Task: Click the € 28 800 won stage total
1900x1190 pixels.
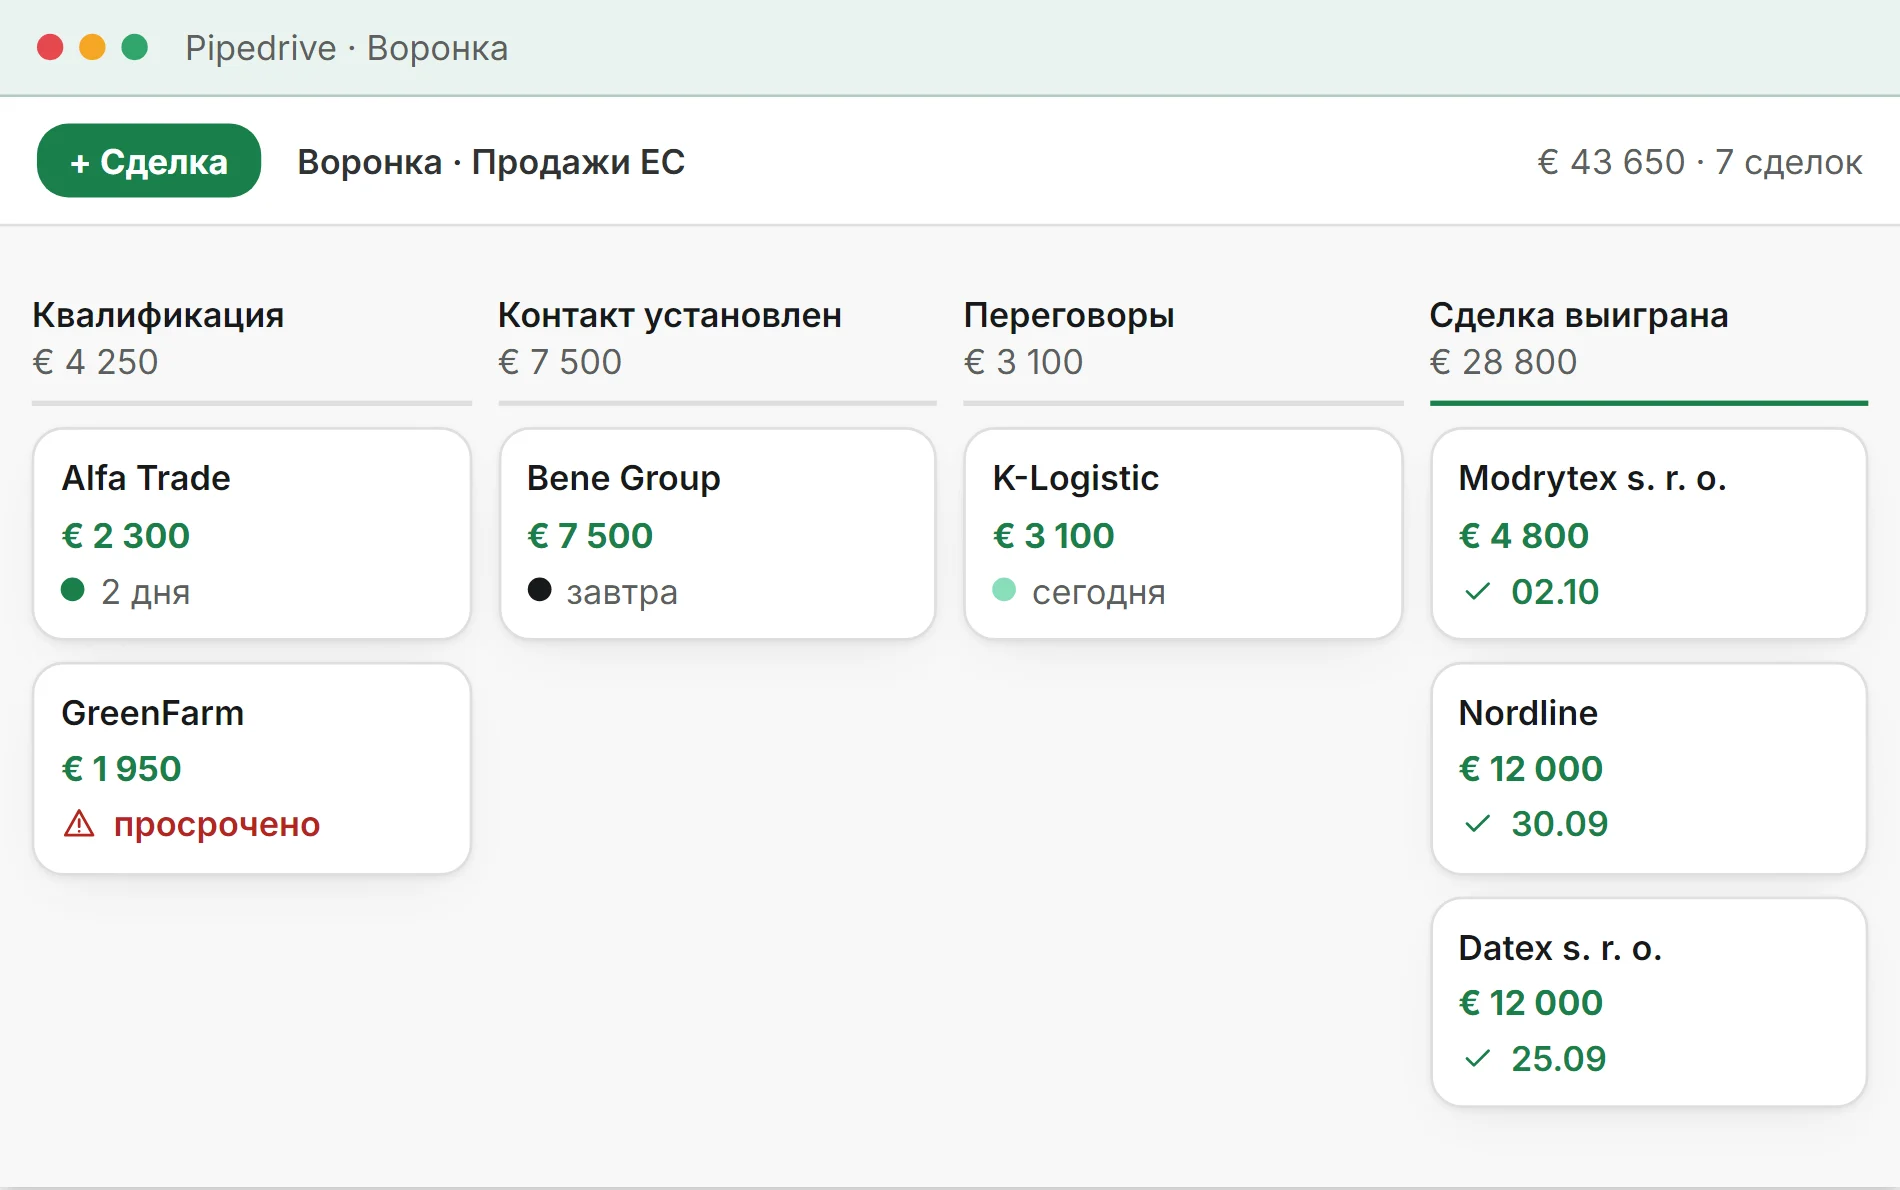Action: (x=1503, y=361)
